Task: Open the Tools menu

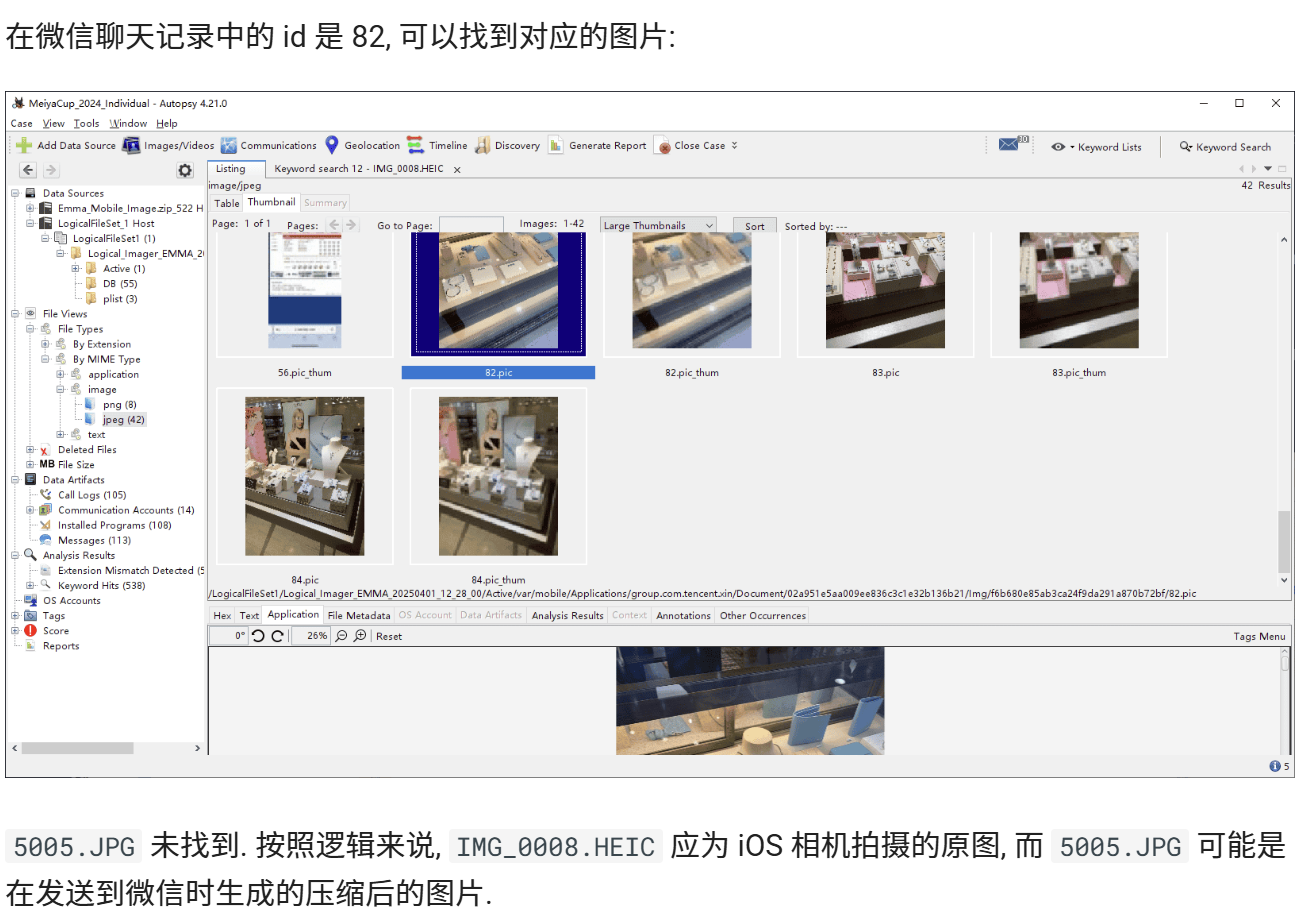Action: coord(86,123)
